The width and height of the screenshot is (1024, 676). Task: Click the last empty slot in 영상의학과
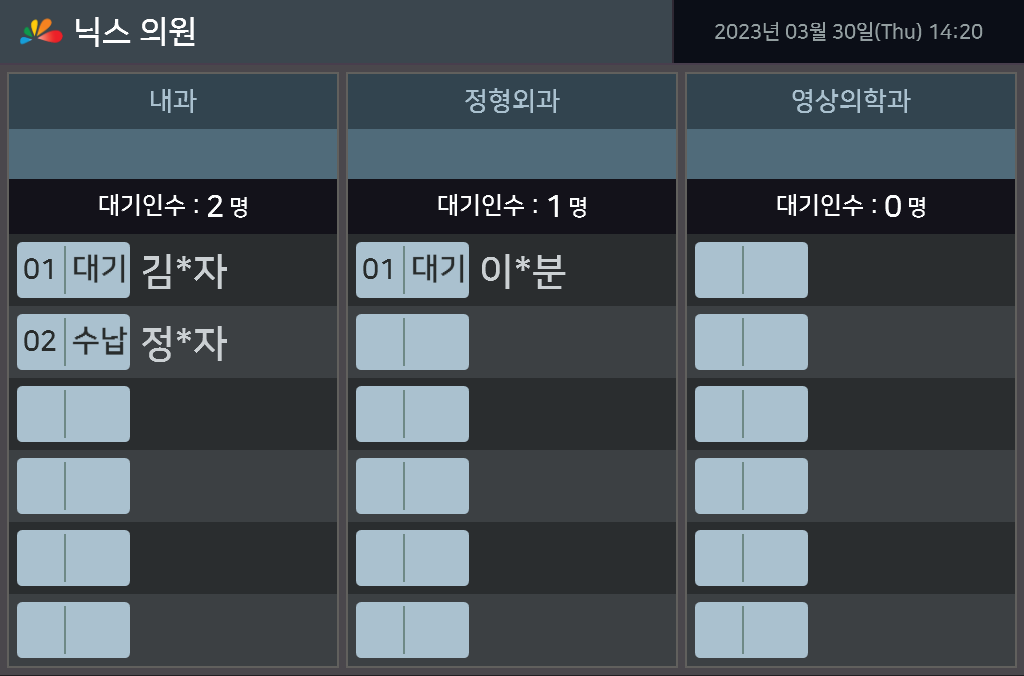click(751, 630)
